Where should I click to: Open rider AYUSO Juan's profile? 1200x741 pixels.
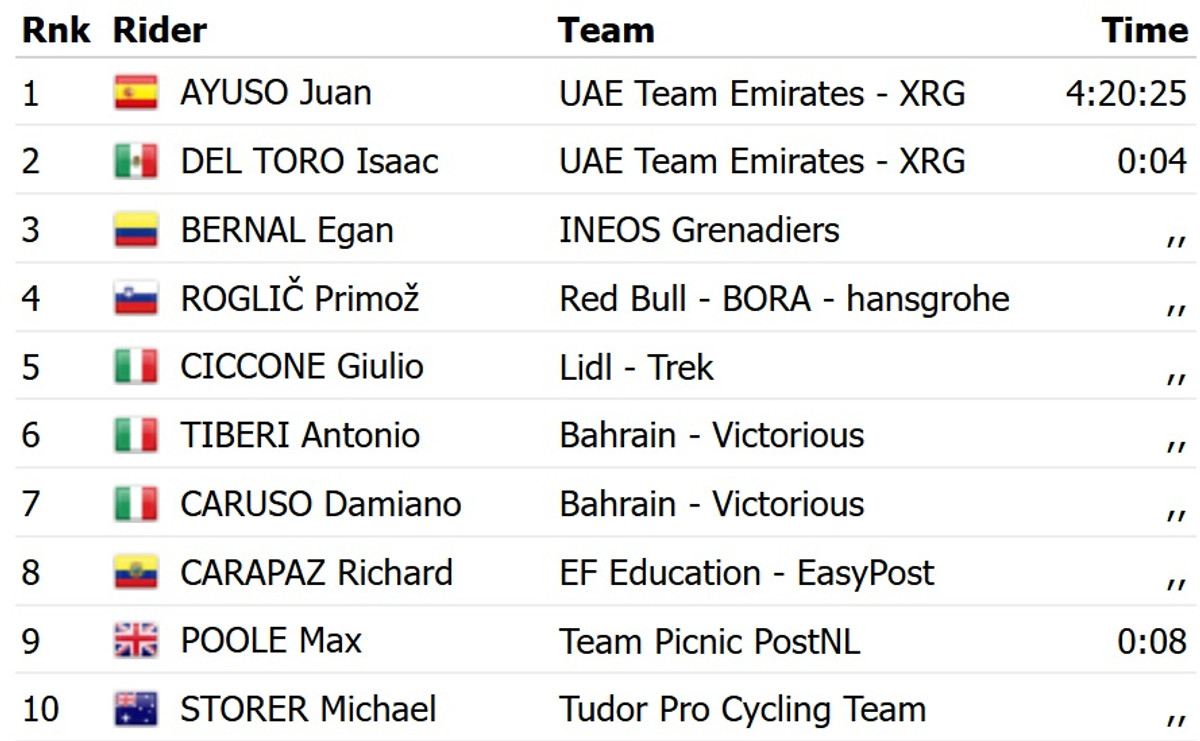click(x=275, y=93)
